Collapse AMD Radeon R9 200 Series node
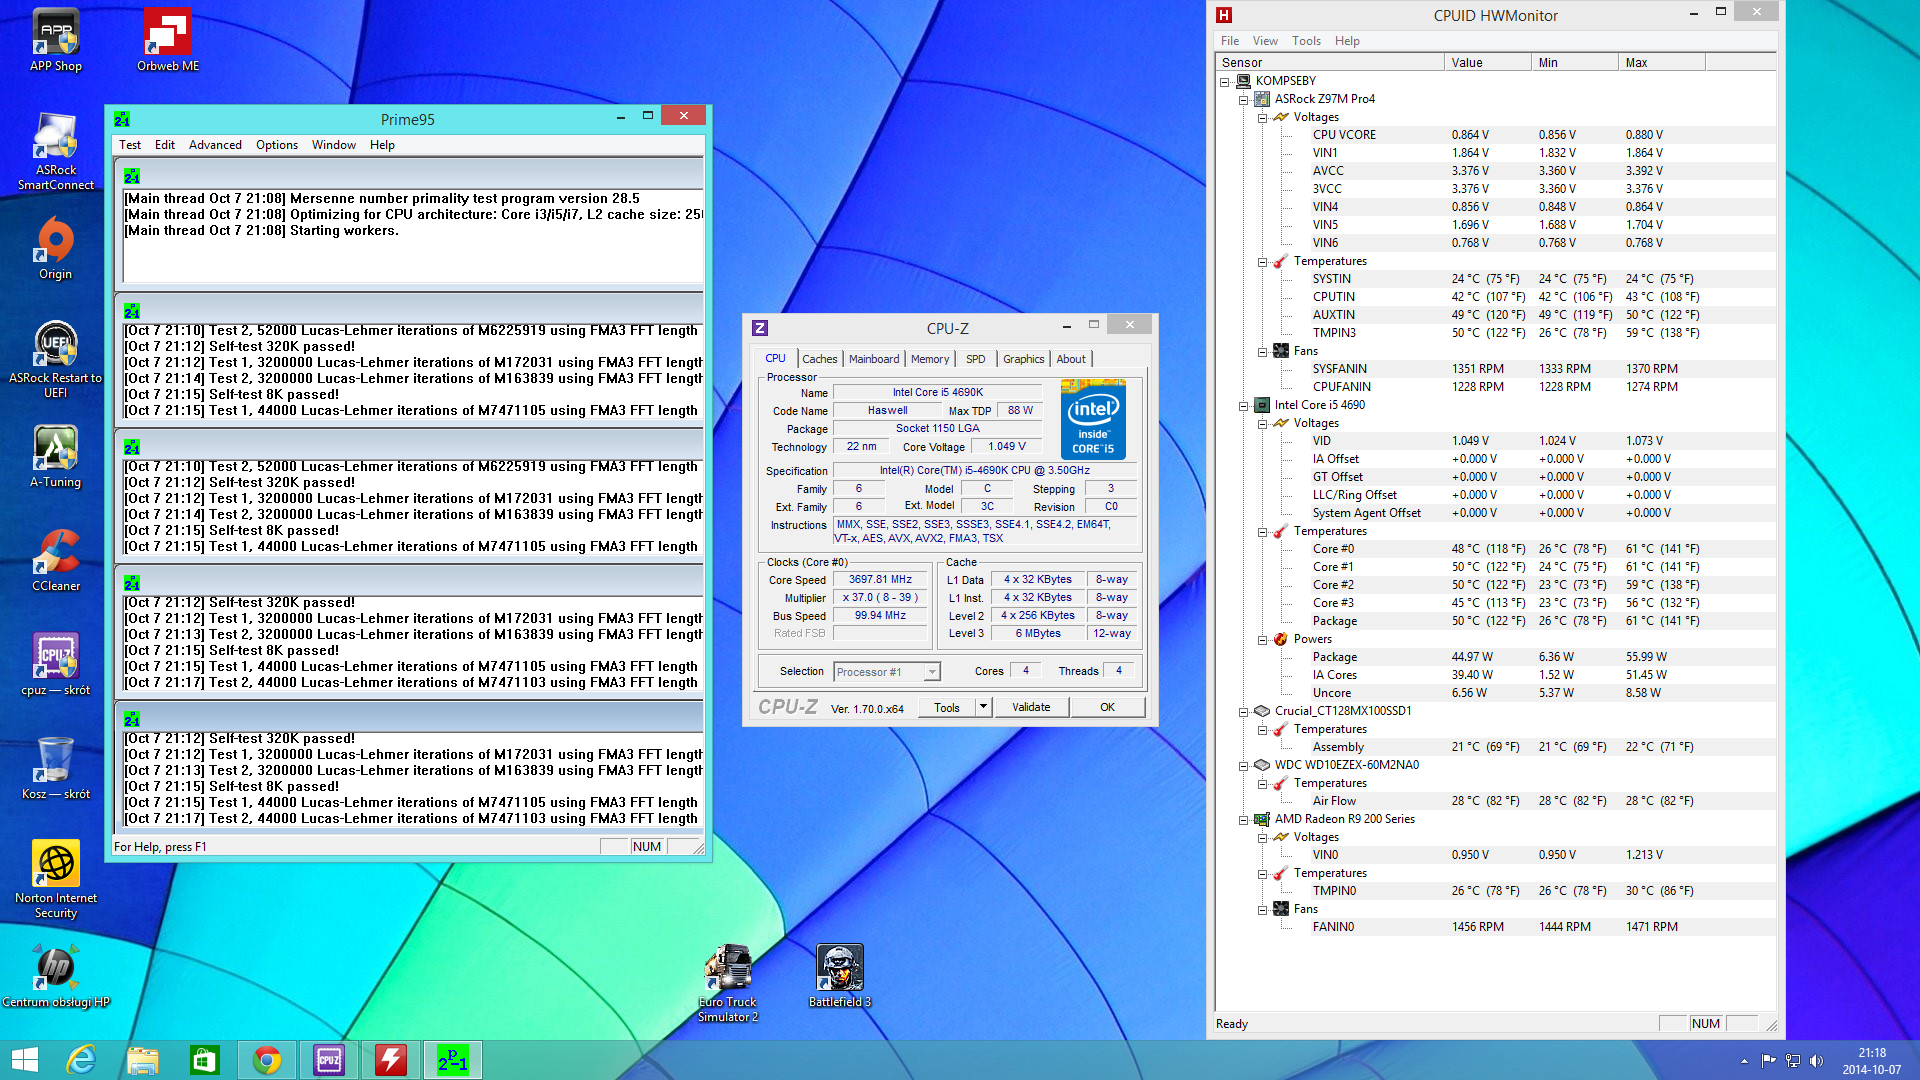1920x1080 pixels. click(x=1244, y=819)
